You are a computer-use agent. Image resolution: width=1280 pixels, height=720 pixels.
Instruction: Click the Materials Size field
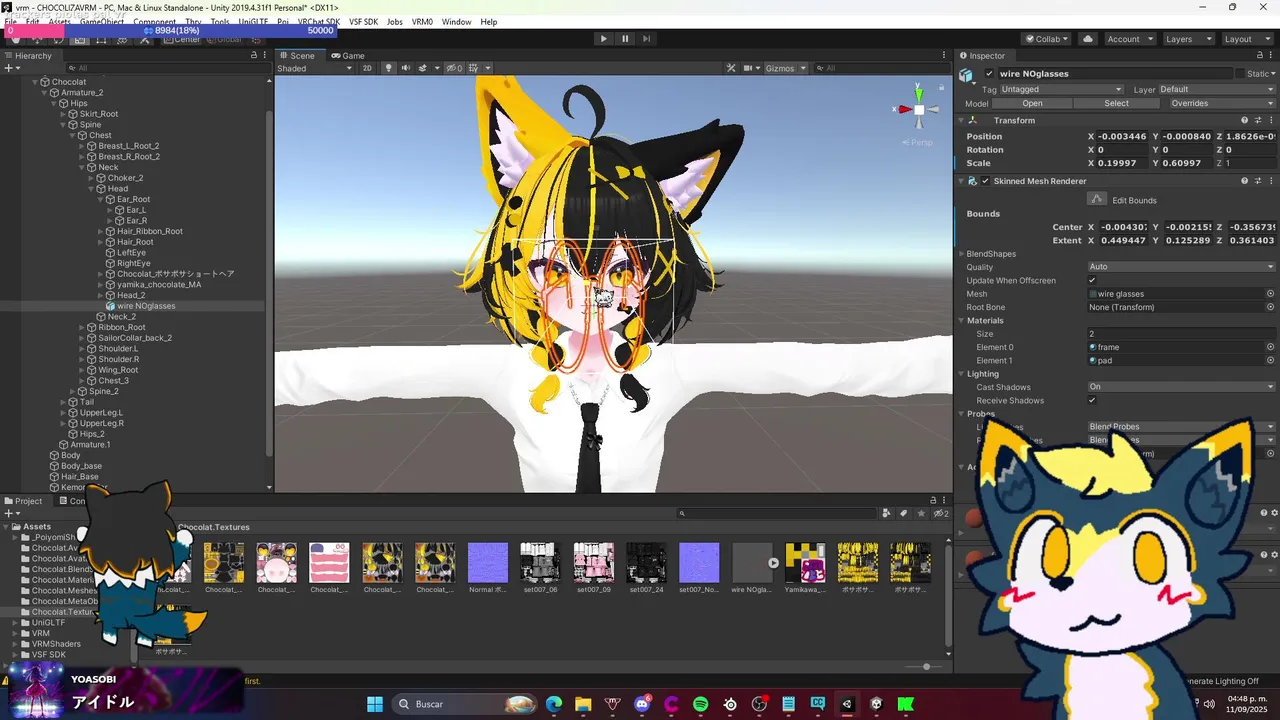(1182, 334)
